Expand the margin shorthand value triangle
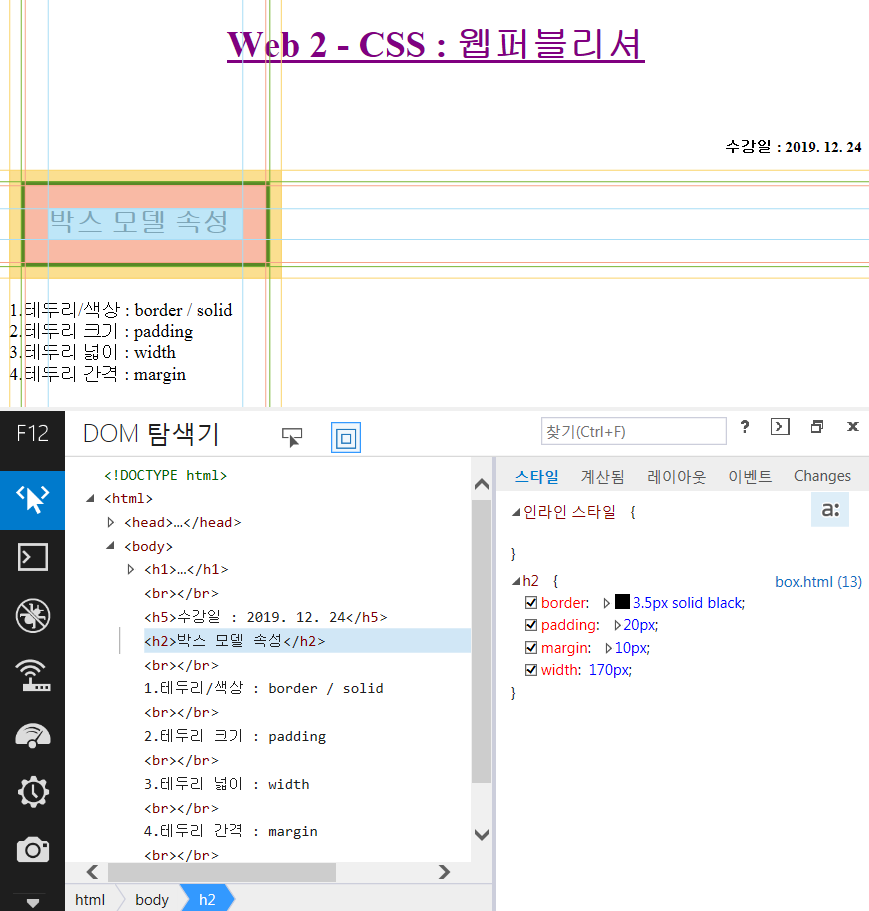This screenshot has height=911, width=869. [608, 648]
